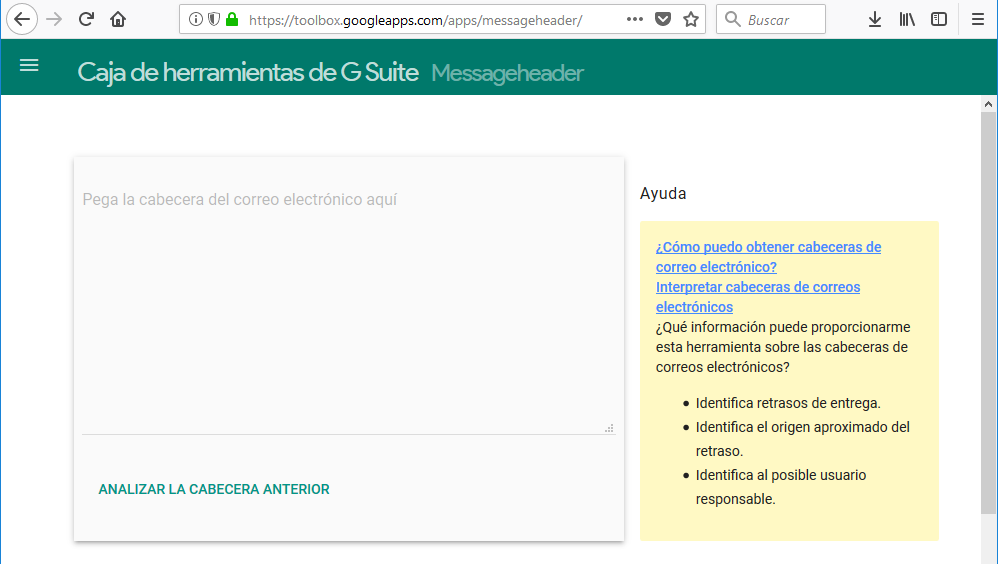Open the library icon
Image resolution: width=998 pixels, height=564 pixels.
(x=907, y=19)
